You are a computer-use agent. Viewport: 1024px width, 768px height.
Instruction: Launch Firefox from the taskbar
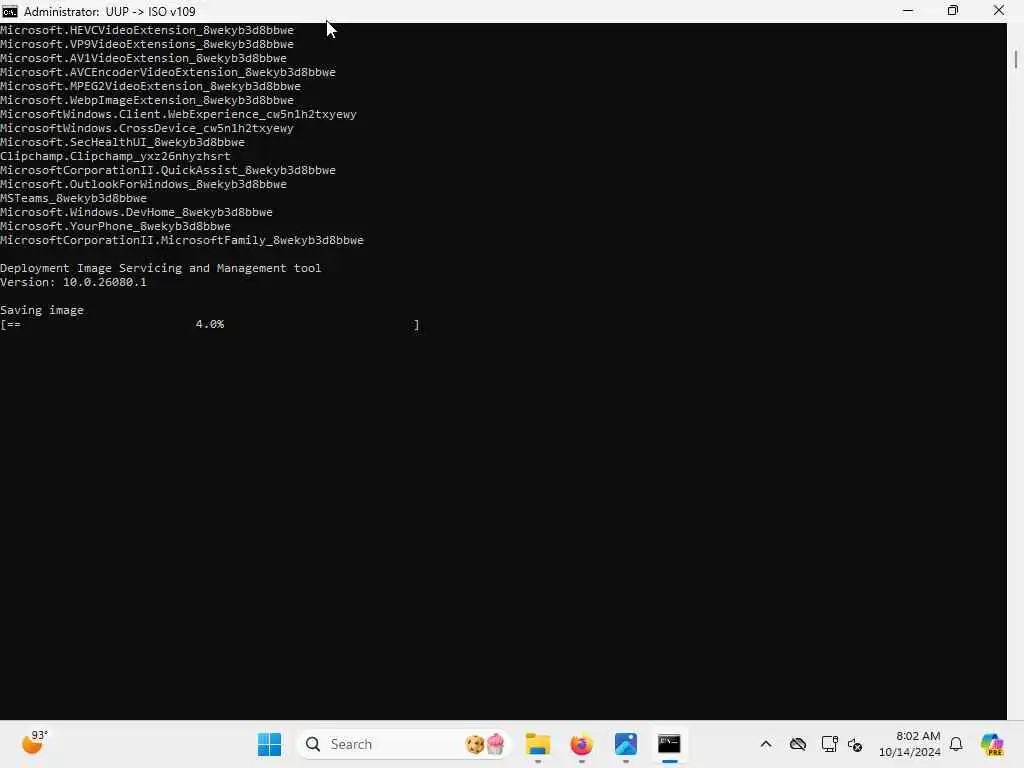581,744
